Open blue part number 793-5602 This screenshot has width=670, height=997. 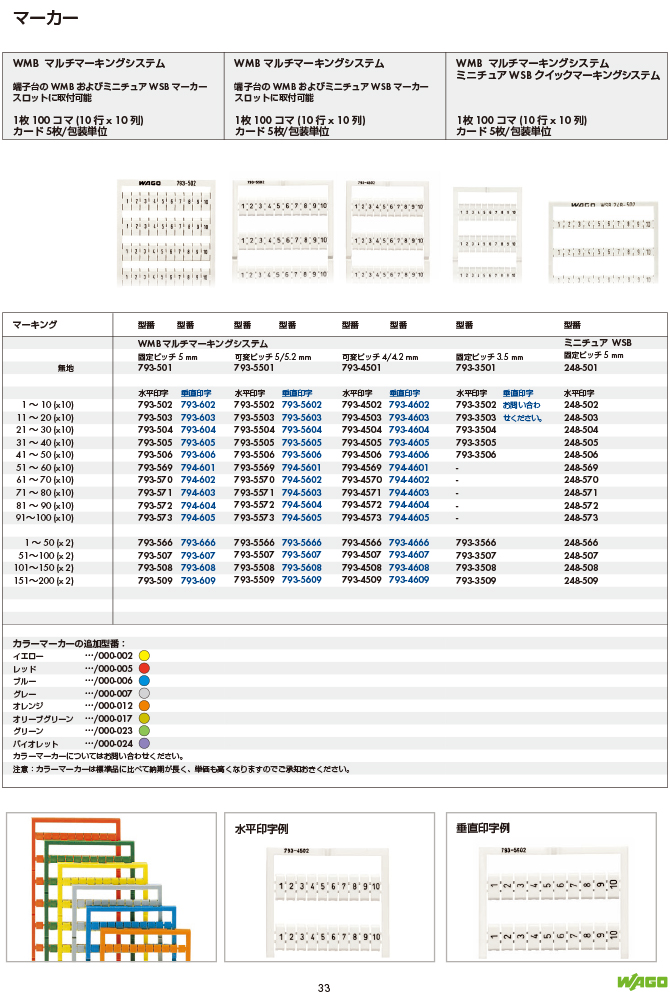pos(301,404)
